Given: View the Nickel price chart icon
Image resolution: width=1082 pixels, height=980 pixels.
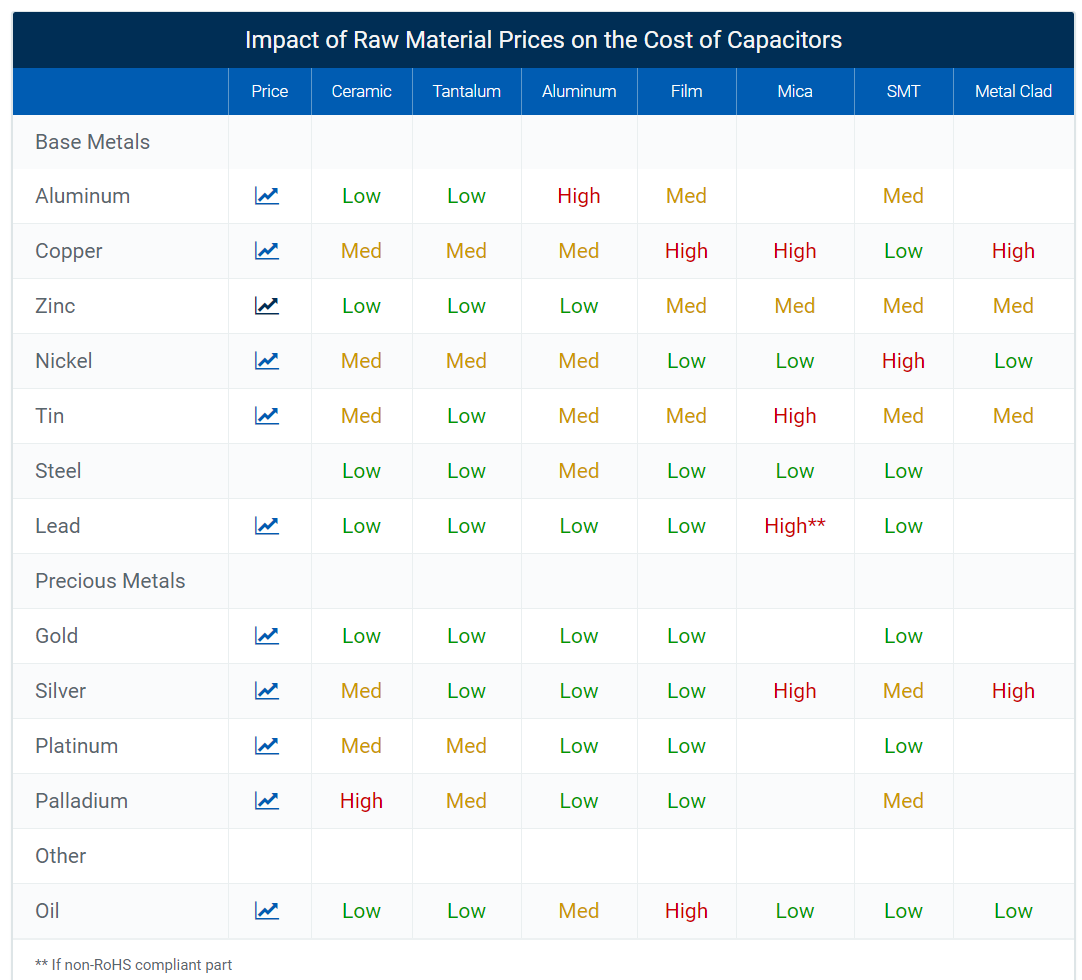Looking at the screenshot, I should point(267,361).
